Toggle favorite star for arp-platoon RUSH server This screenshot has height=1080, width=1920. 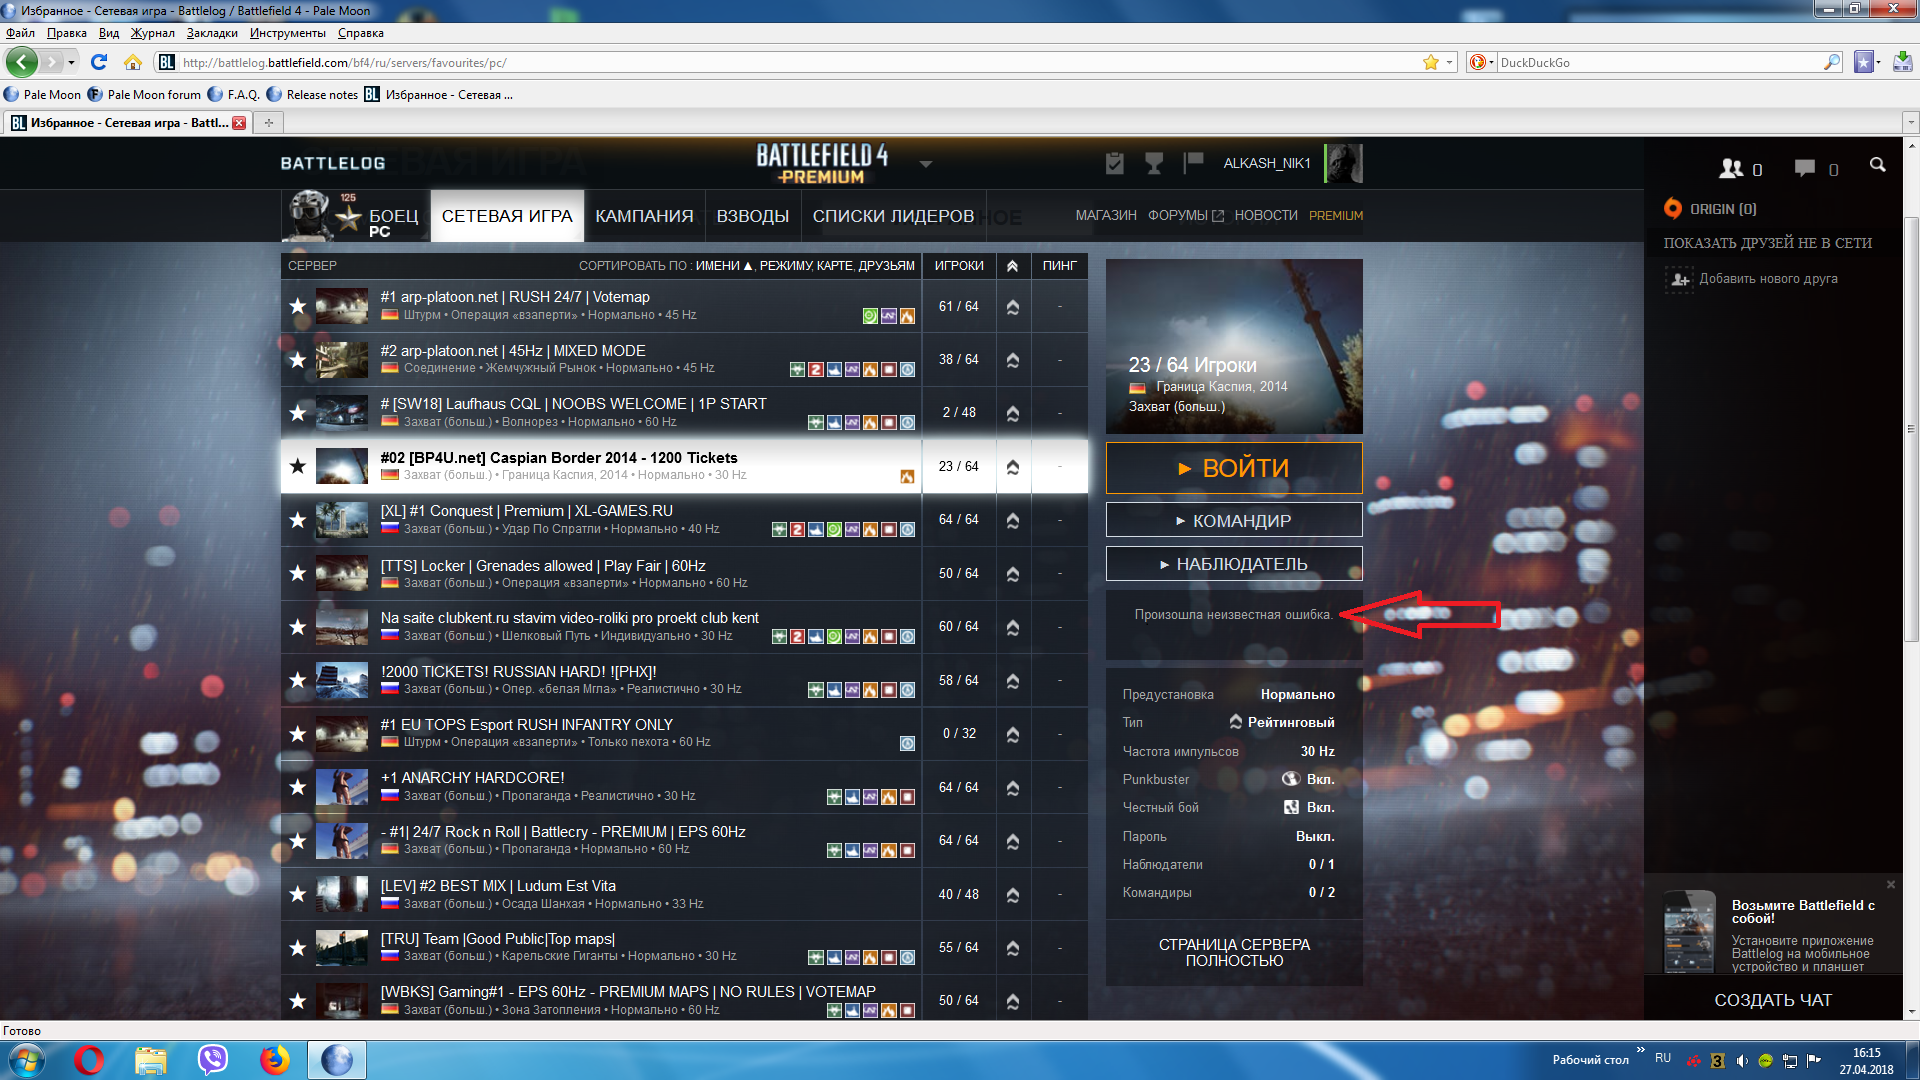pos(297,306)
